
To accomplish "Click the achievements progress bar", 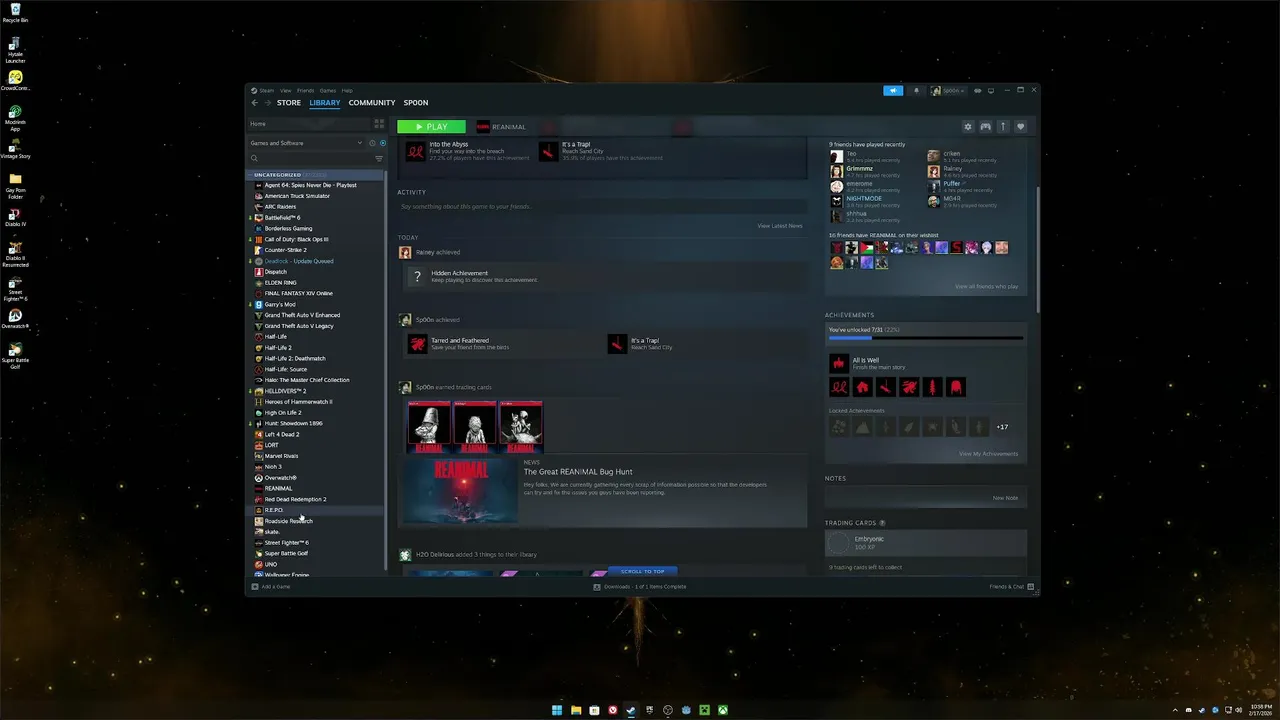I will 926,338.
